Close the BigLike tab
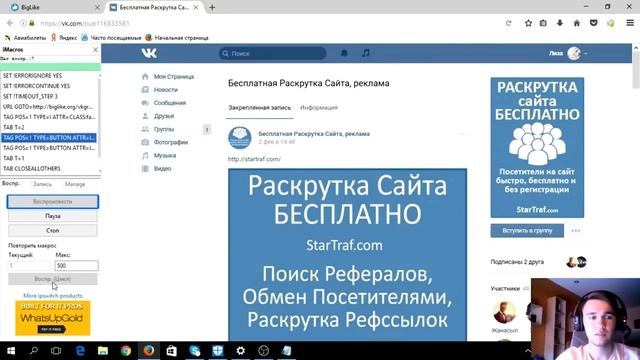Screen dimensions: 640x360 (97, 7)
